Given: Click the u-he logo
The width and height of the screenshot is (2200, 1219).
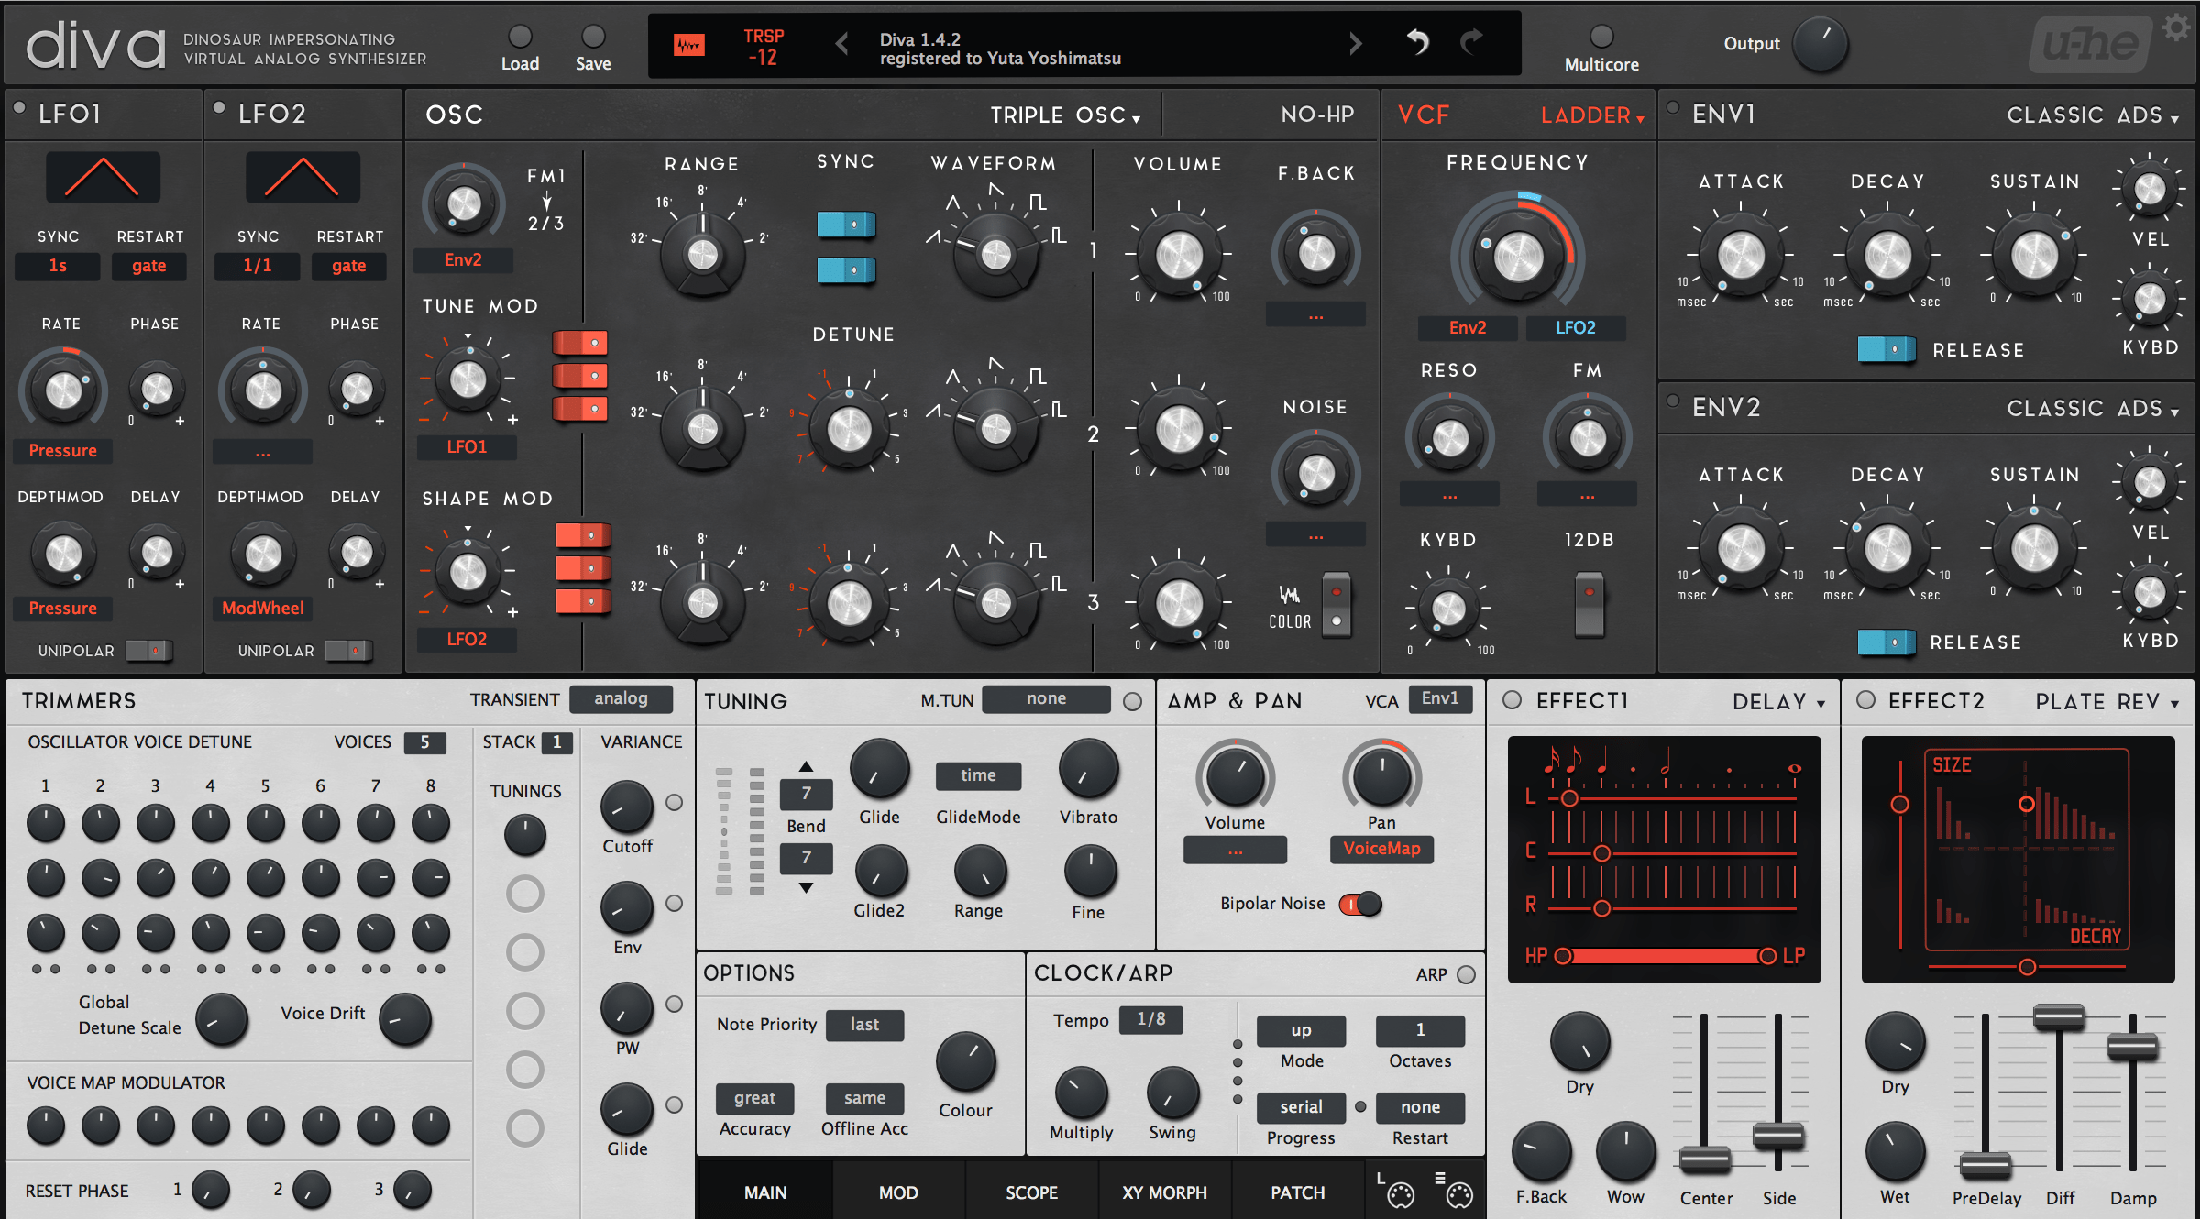Looking at the screenshot, I should point(2092,45).
